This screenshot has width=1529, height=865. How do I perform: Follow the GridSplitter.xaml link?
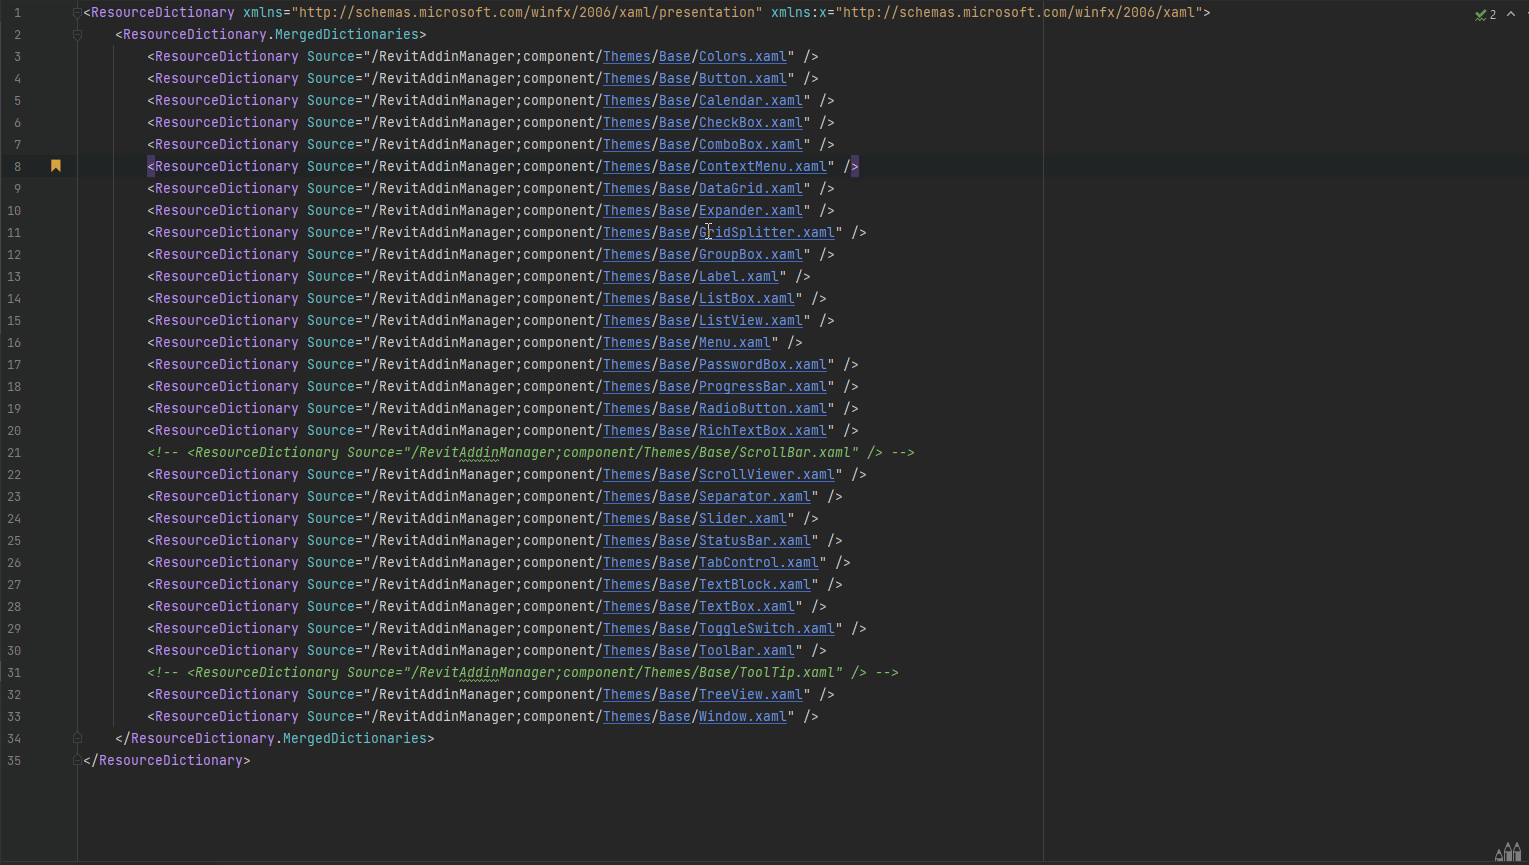point(766,233)
